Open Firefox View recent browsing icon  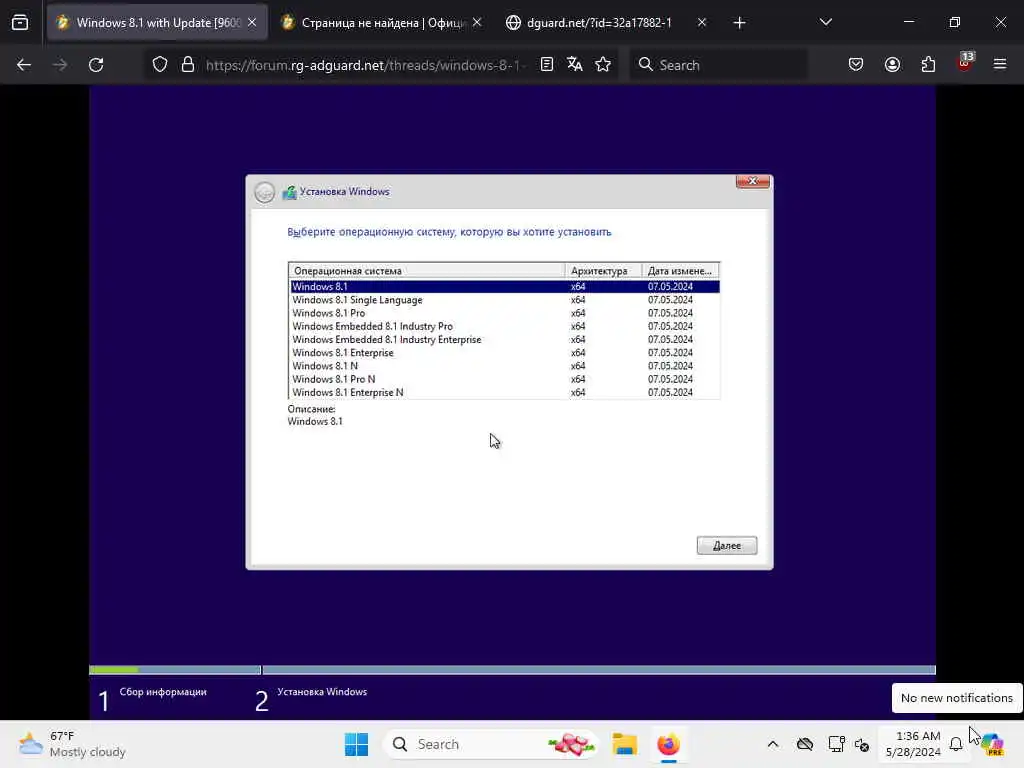[20, 23]
